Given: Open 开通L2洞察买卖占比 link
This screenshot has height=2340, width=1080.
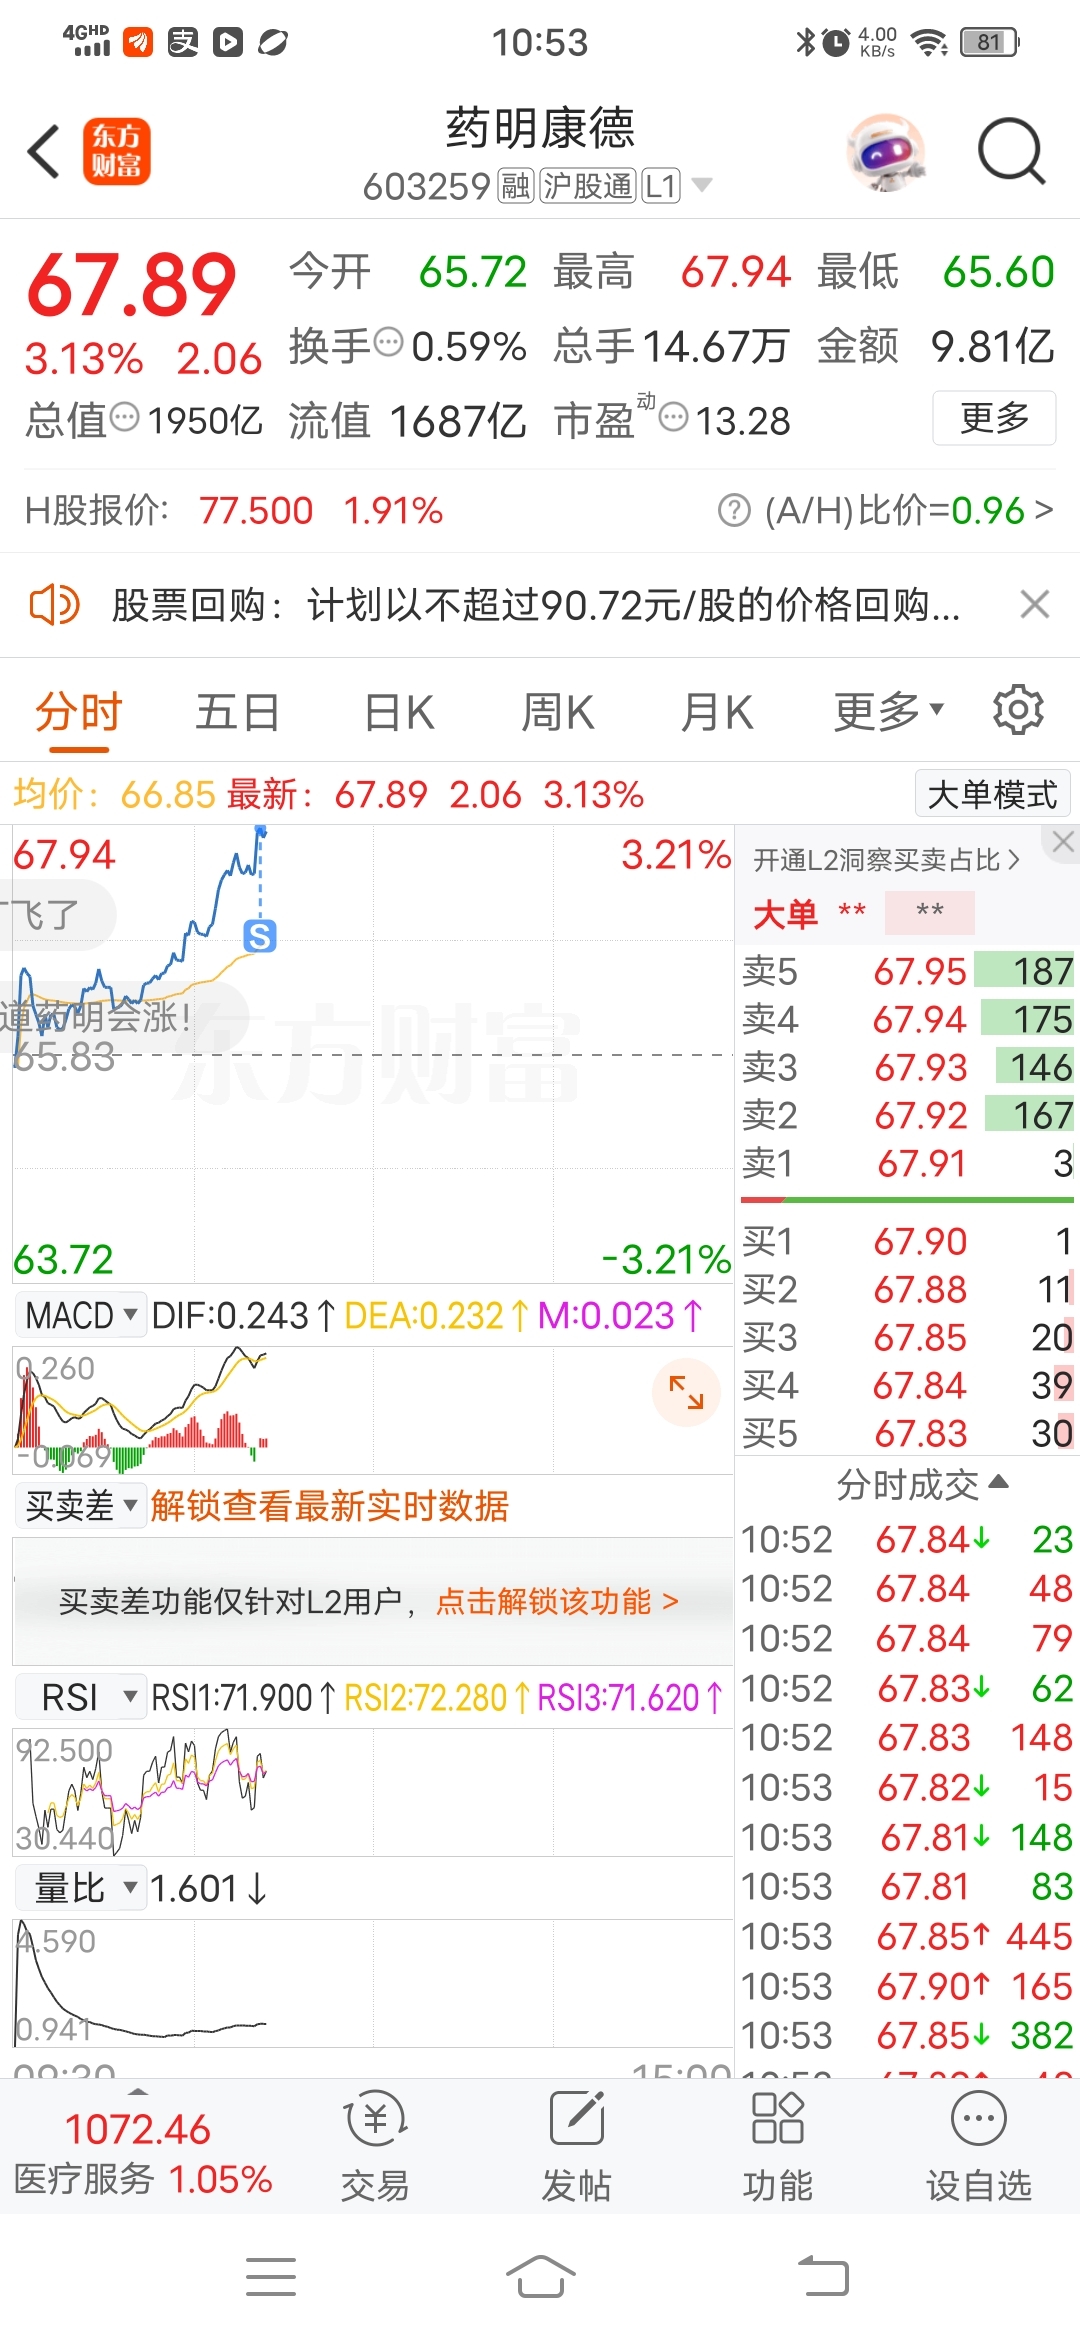Looking at the screenshot, I should (x=886, y=860).
